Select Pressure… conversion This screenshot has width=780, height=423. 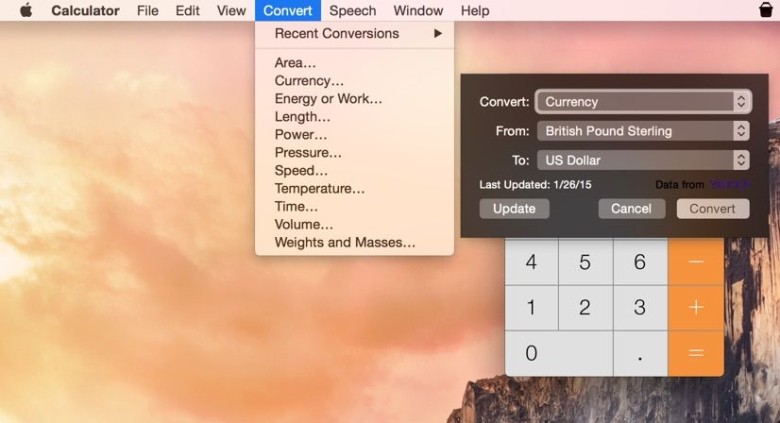[x=354, y=152]
